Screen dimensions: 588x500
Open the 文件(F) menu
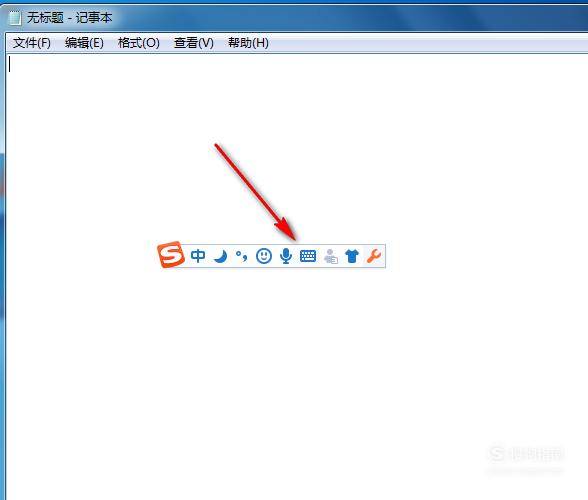click(32, 43)
